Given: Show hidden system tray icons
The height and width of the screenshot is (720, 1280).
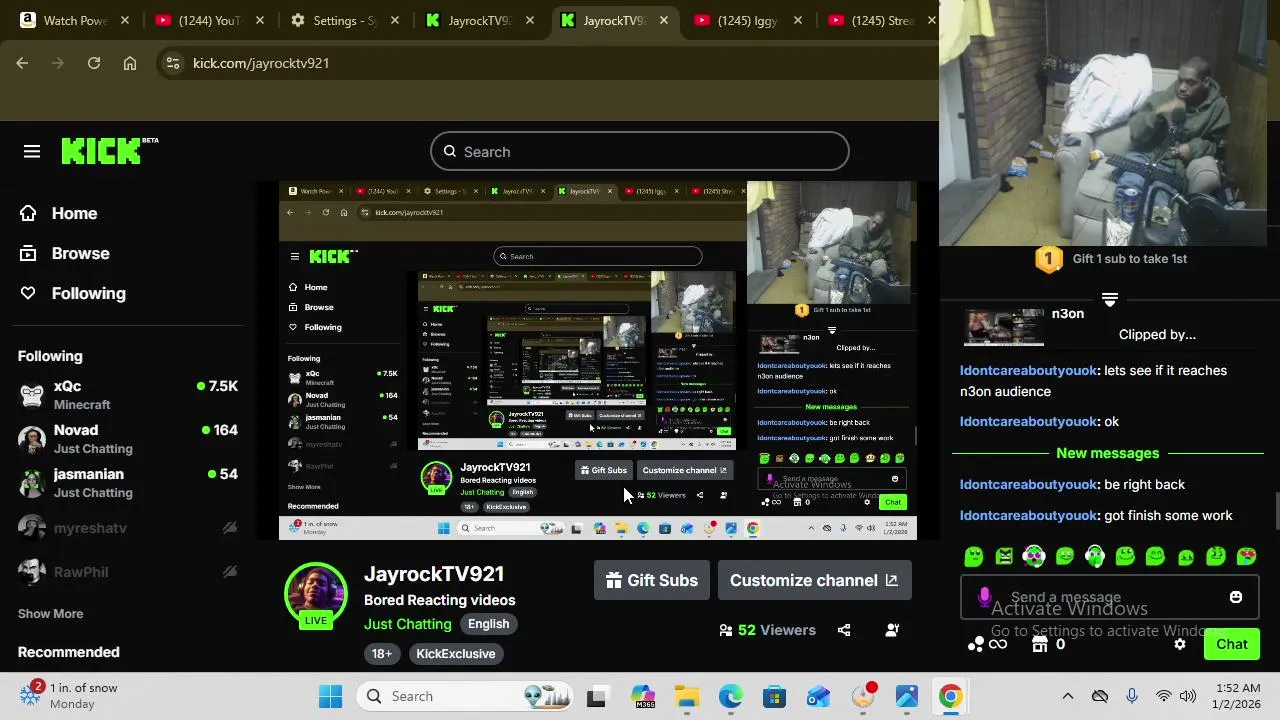Looking at the screenshot, I should click(1067, 696).
